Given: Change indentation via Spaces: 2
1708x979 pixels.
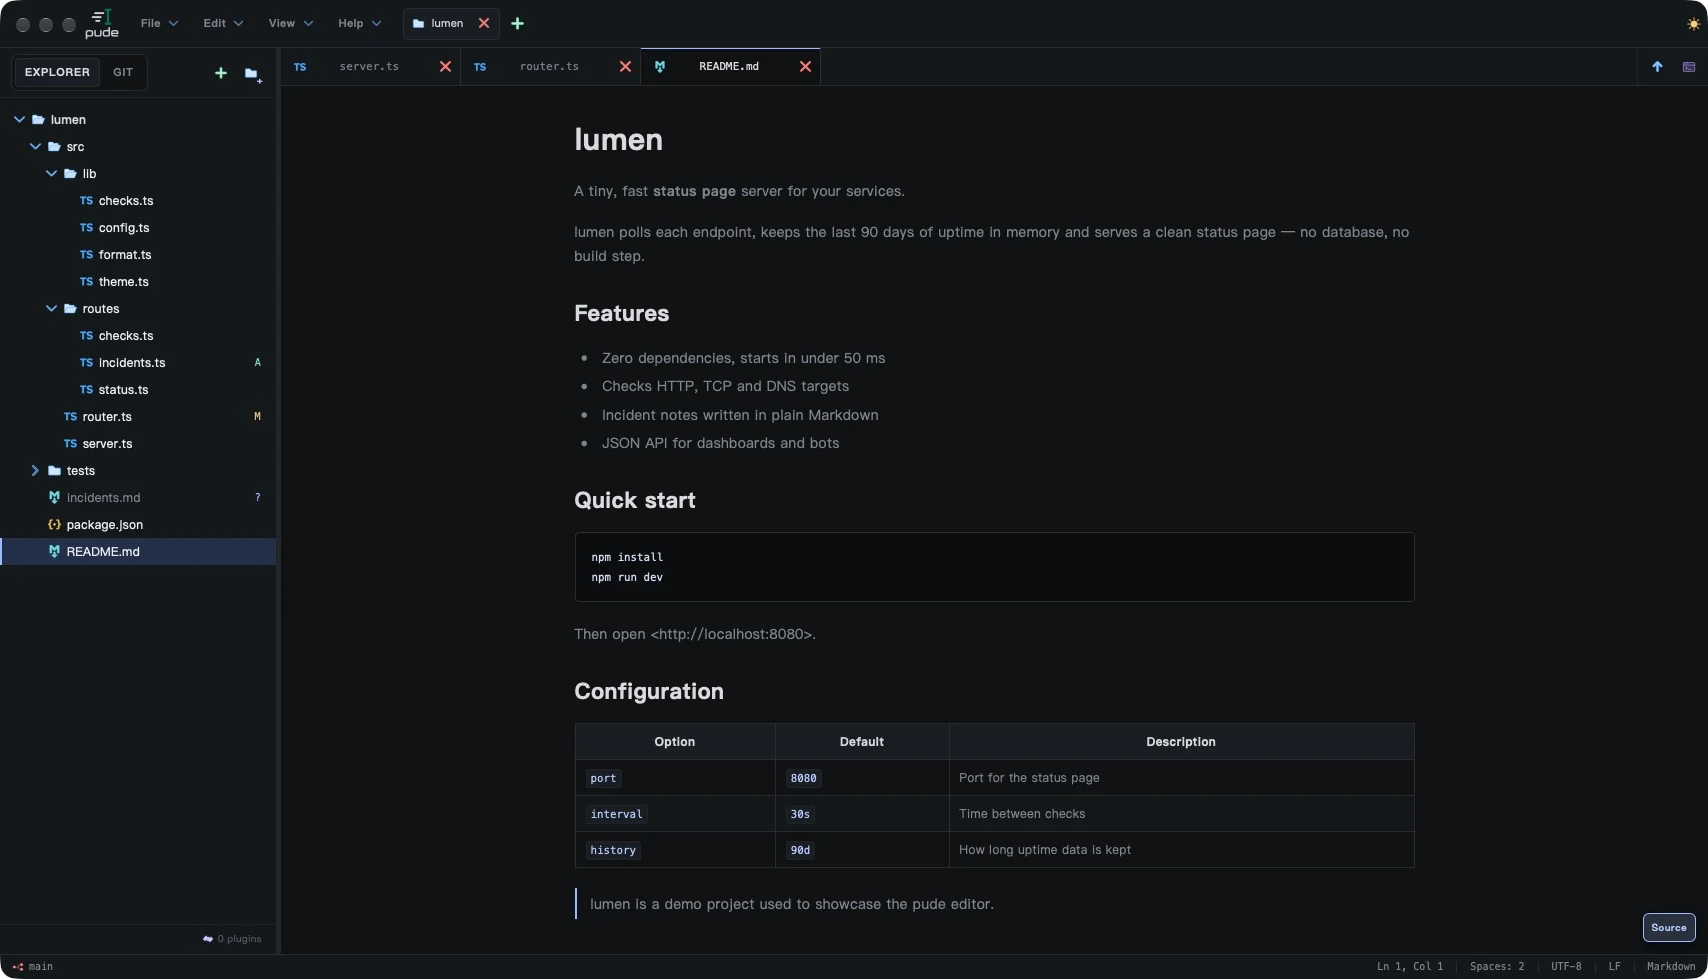Looking at the screenshot, I should point(1497,967).
